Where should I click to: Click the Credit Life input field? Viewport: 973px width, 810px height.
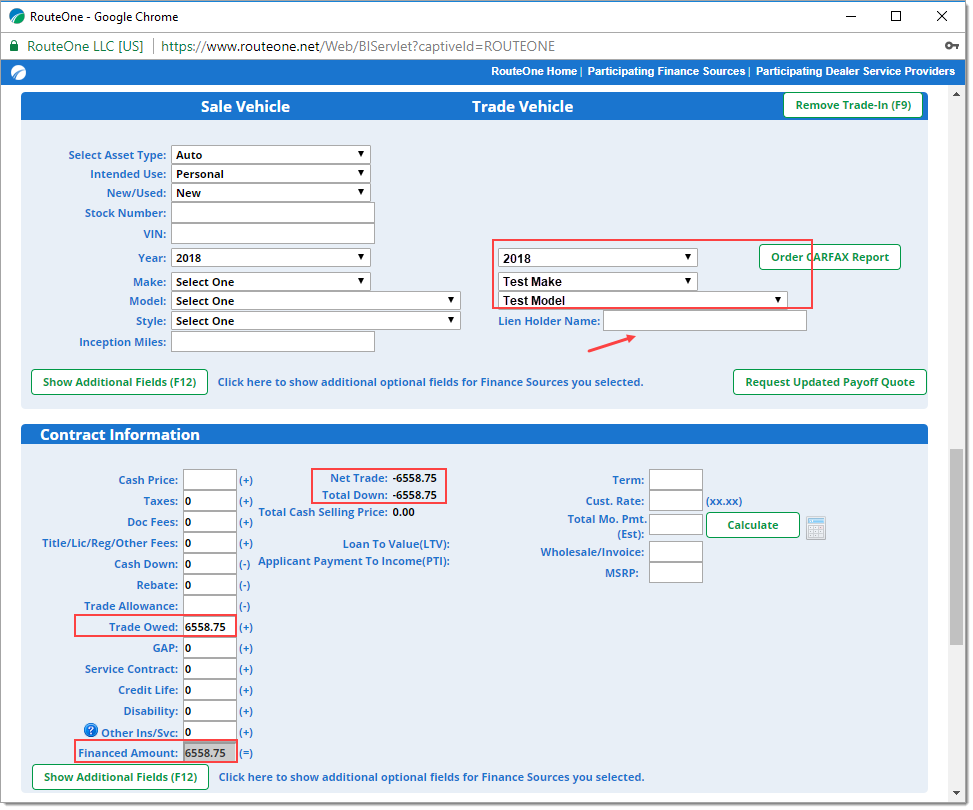(x=210, y=690)
